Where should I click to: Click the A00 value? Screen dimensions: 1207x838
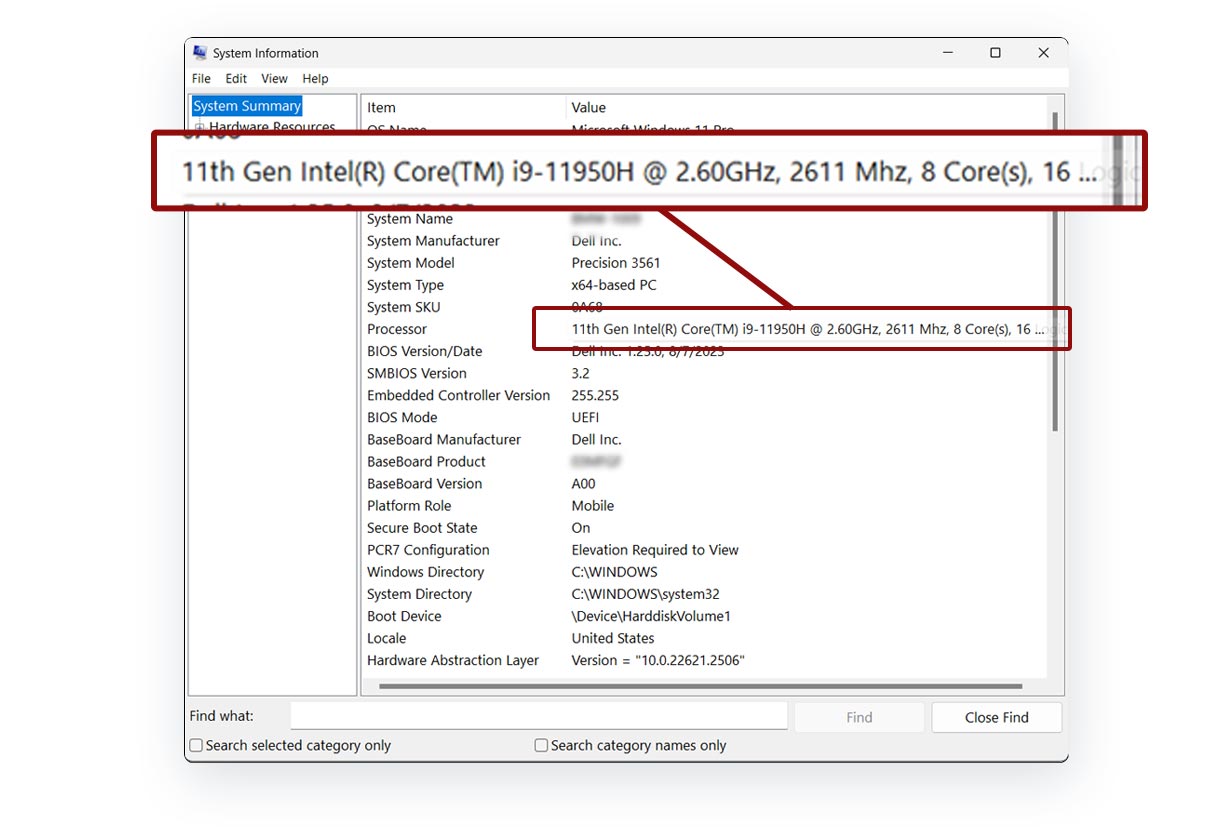tap(583, 483)
